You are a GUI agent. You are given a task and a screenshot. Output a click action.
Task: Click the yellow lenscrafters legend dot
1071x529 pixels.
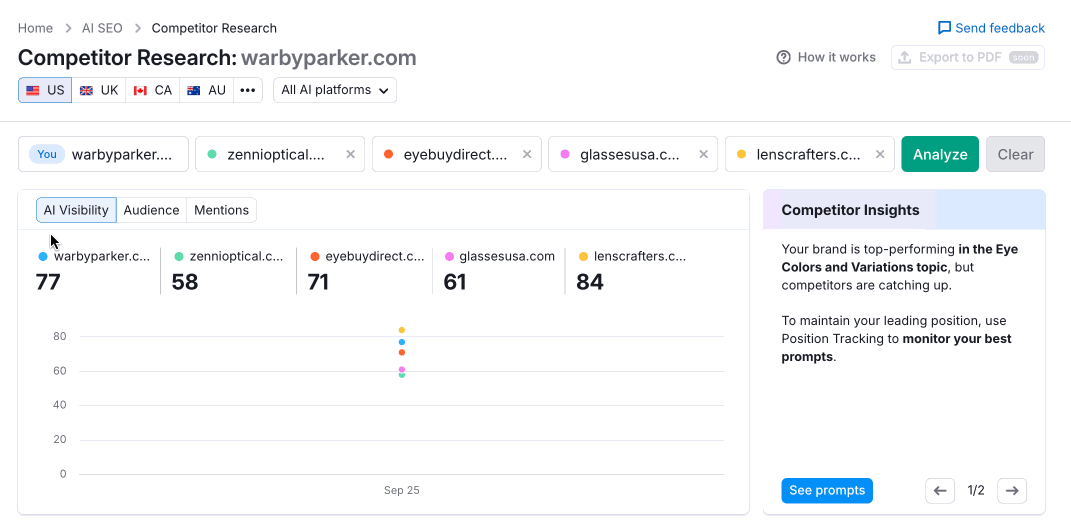tap(583, 257)
